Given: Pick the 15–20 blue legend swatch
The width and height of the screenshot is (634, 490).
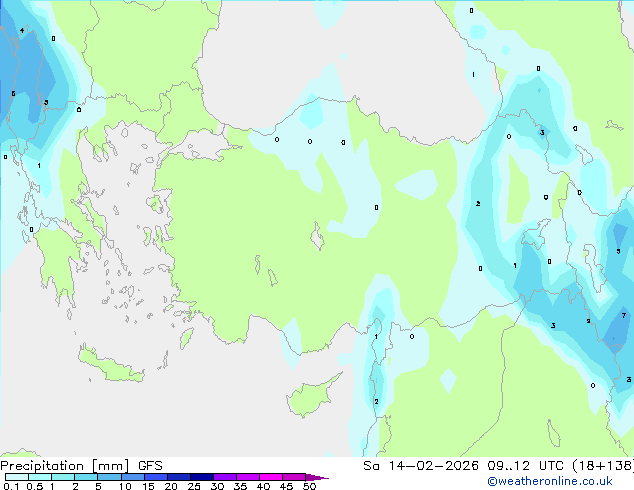Looking at the screenshot, I should click(156, 477).
